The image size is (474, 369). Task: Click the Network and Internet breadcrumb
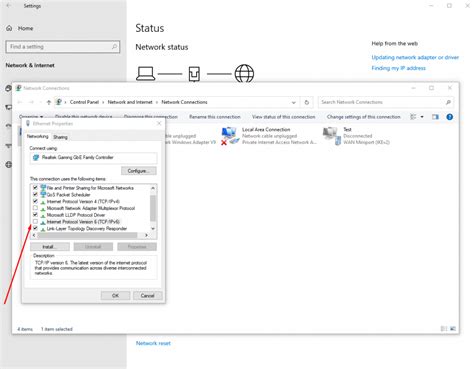coord(130,102)
